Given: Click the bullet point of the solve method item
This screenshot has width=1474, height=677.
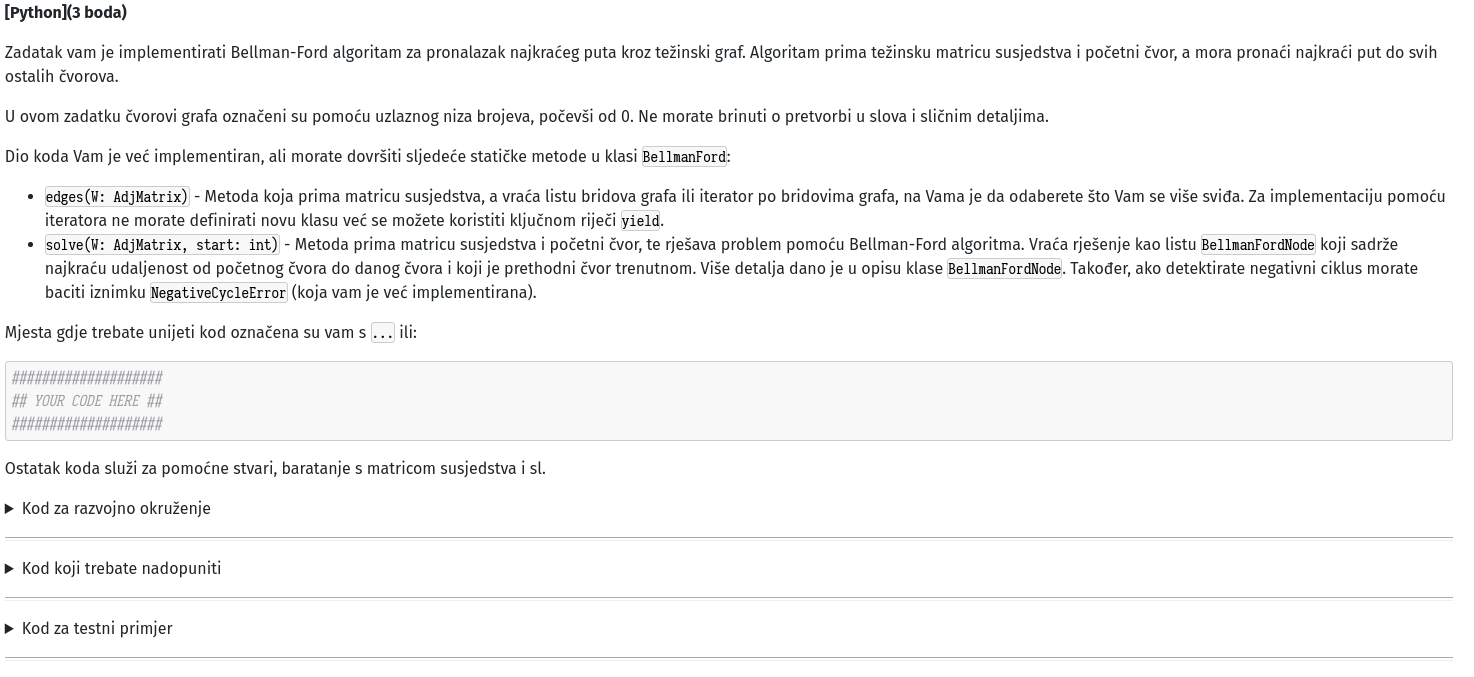Looking at the screenshot, I should pos(35,245).
